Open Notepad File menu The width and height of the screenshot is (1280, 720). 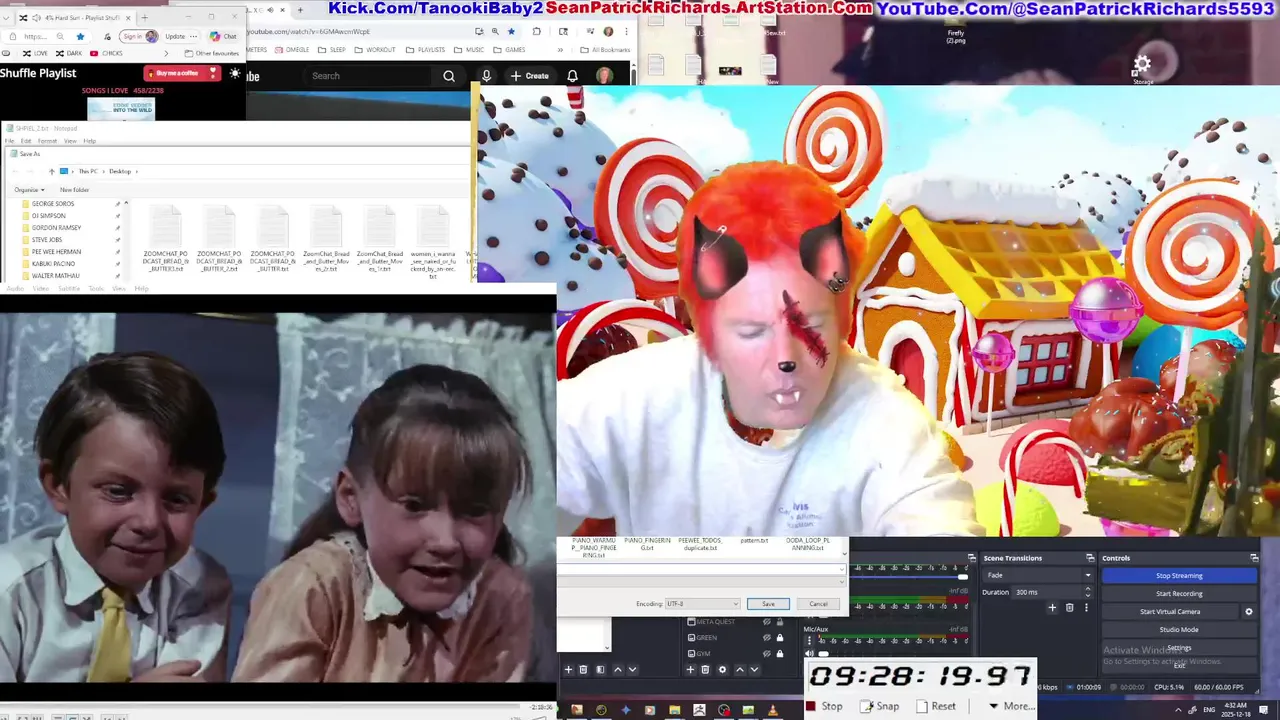pyautogui.click(x=9, y=141)
